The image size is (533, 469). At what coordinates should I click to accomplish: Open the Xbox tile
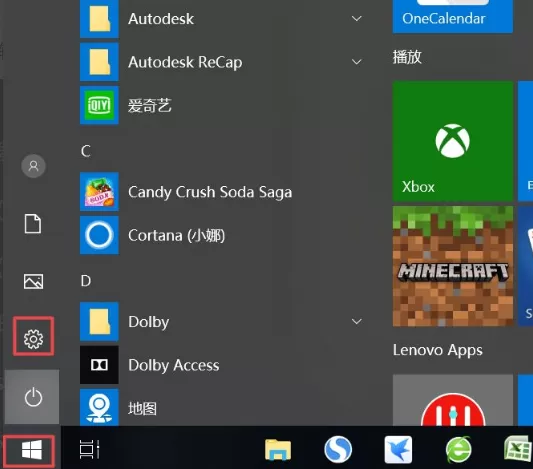(453, 141)
